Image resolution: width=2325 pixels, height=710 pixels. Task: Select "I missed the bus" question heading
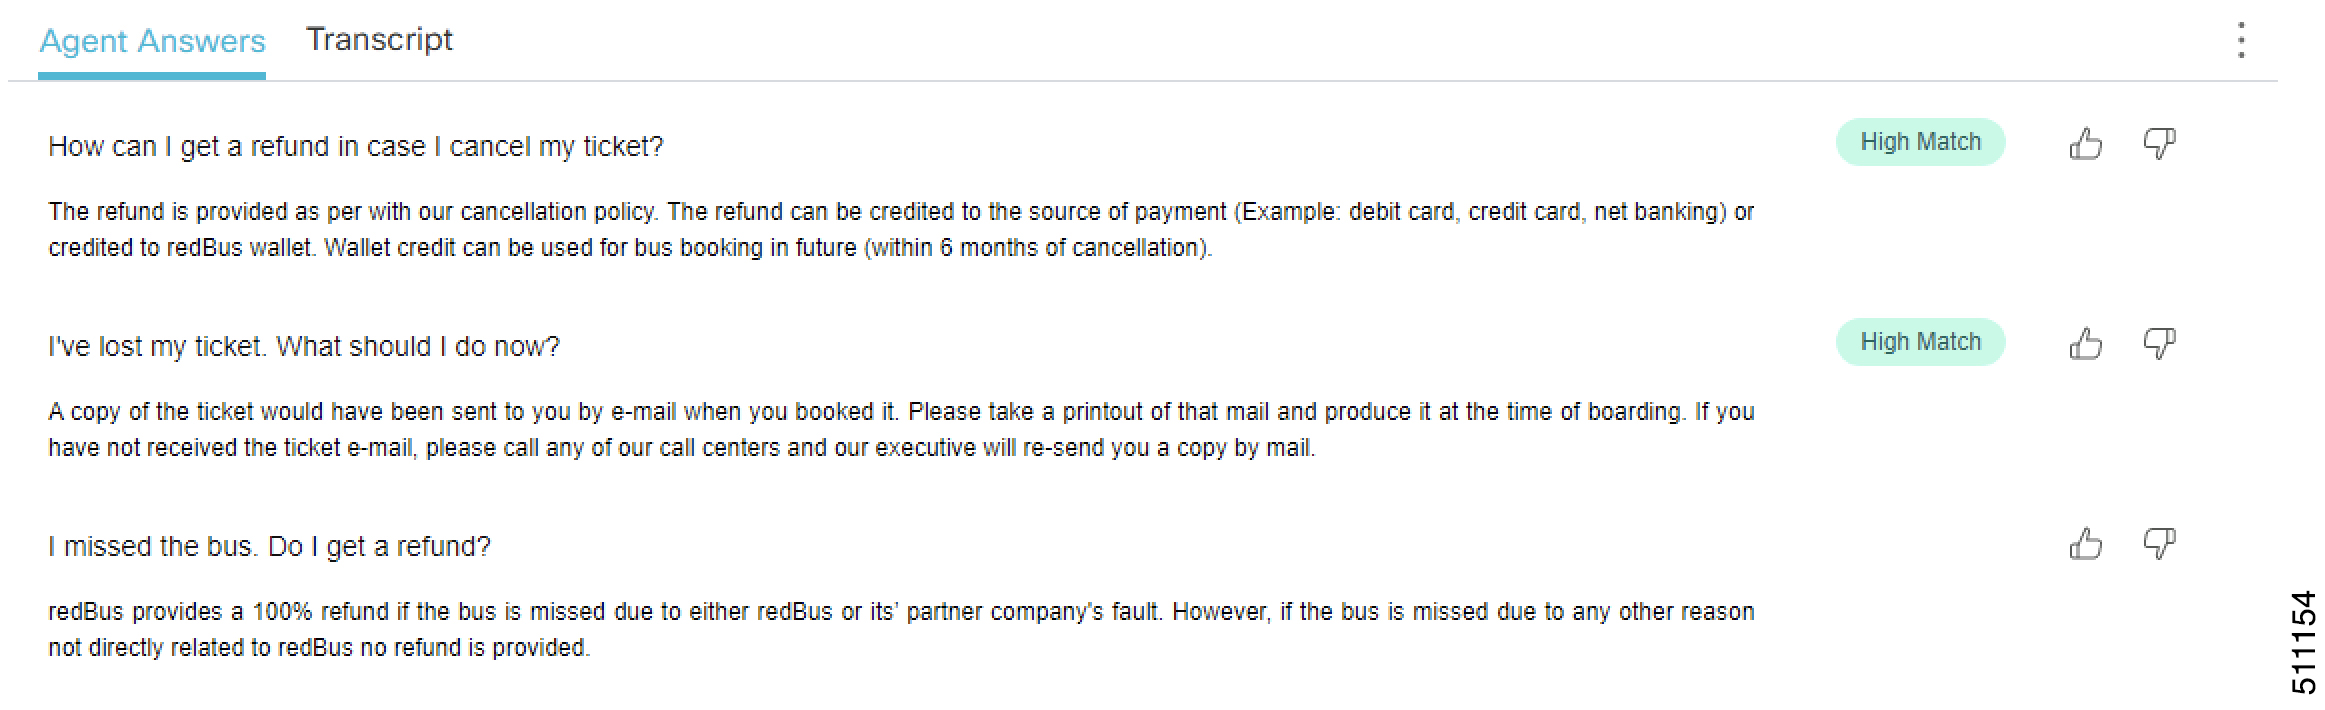point(269,547)
